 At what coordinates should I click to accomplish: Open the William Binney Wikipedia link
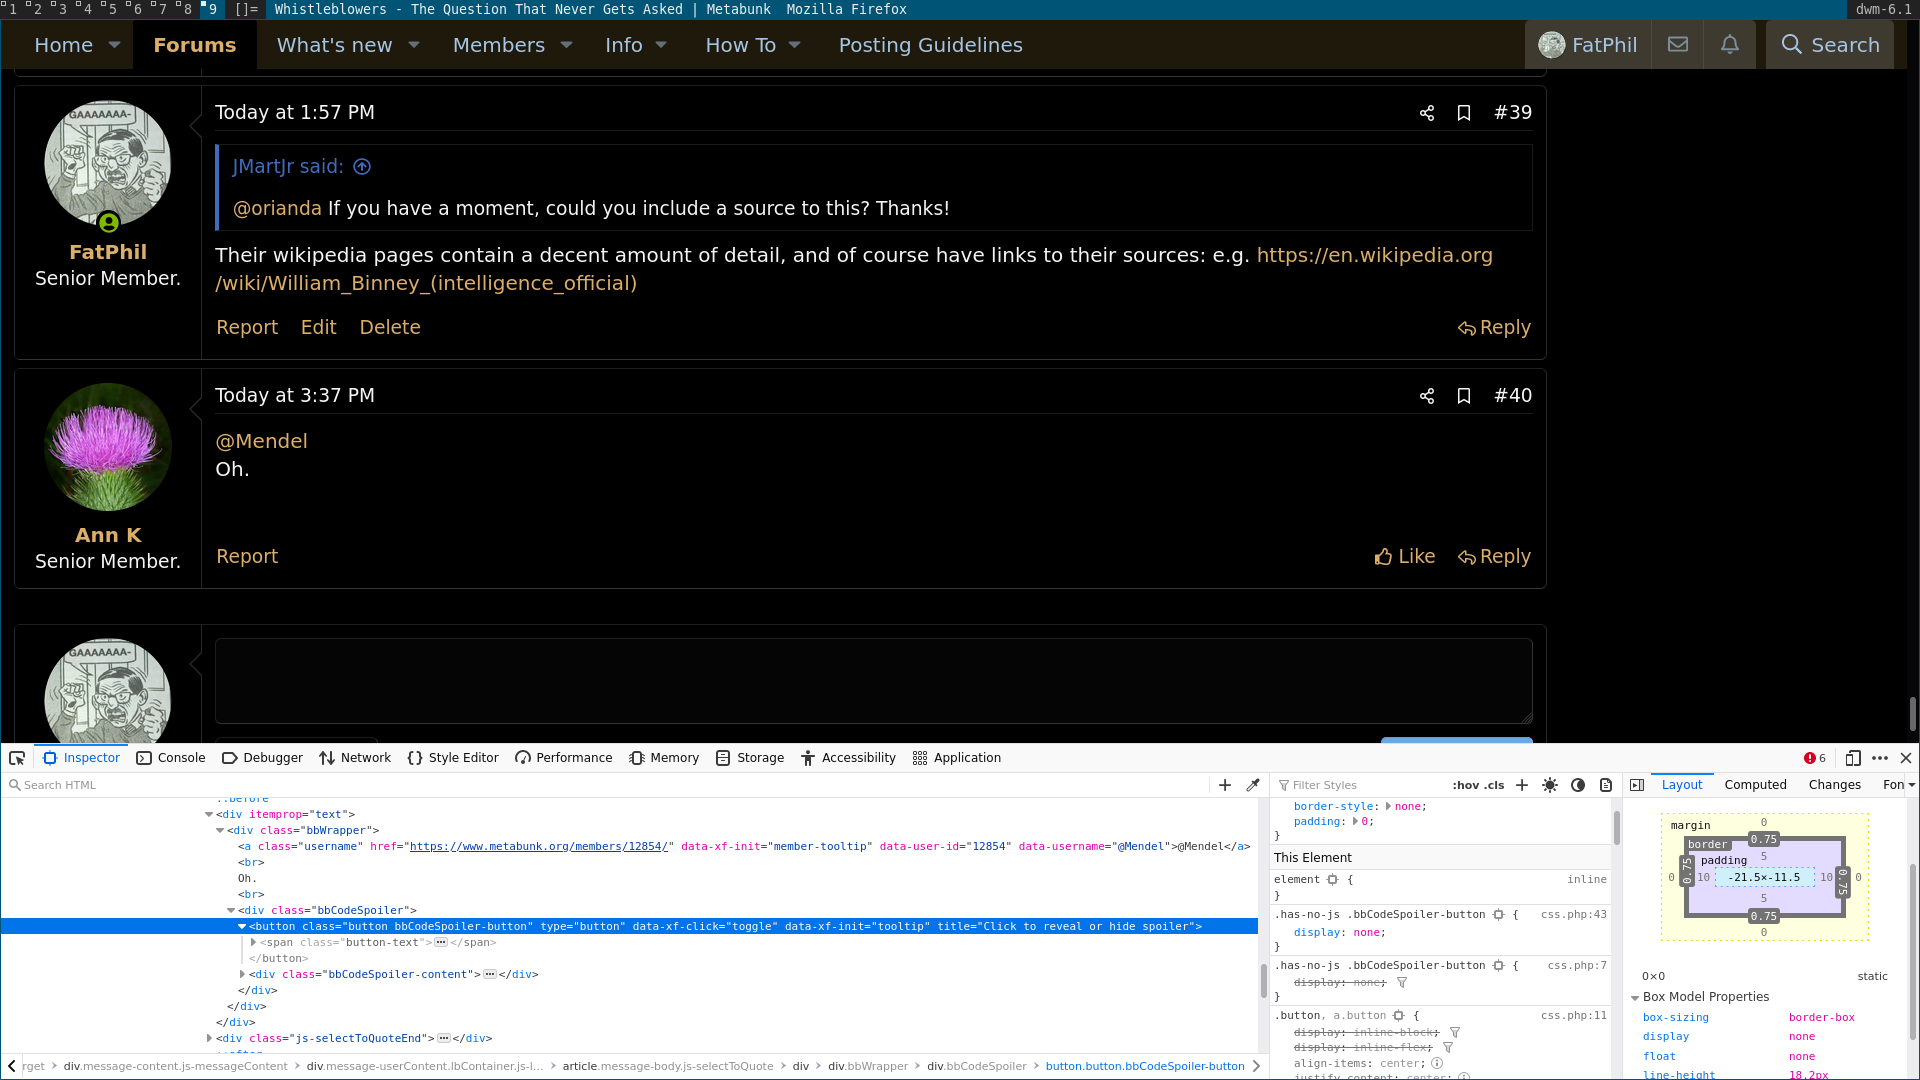point(1375,255)
